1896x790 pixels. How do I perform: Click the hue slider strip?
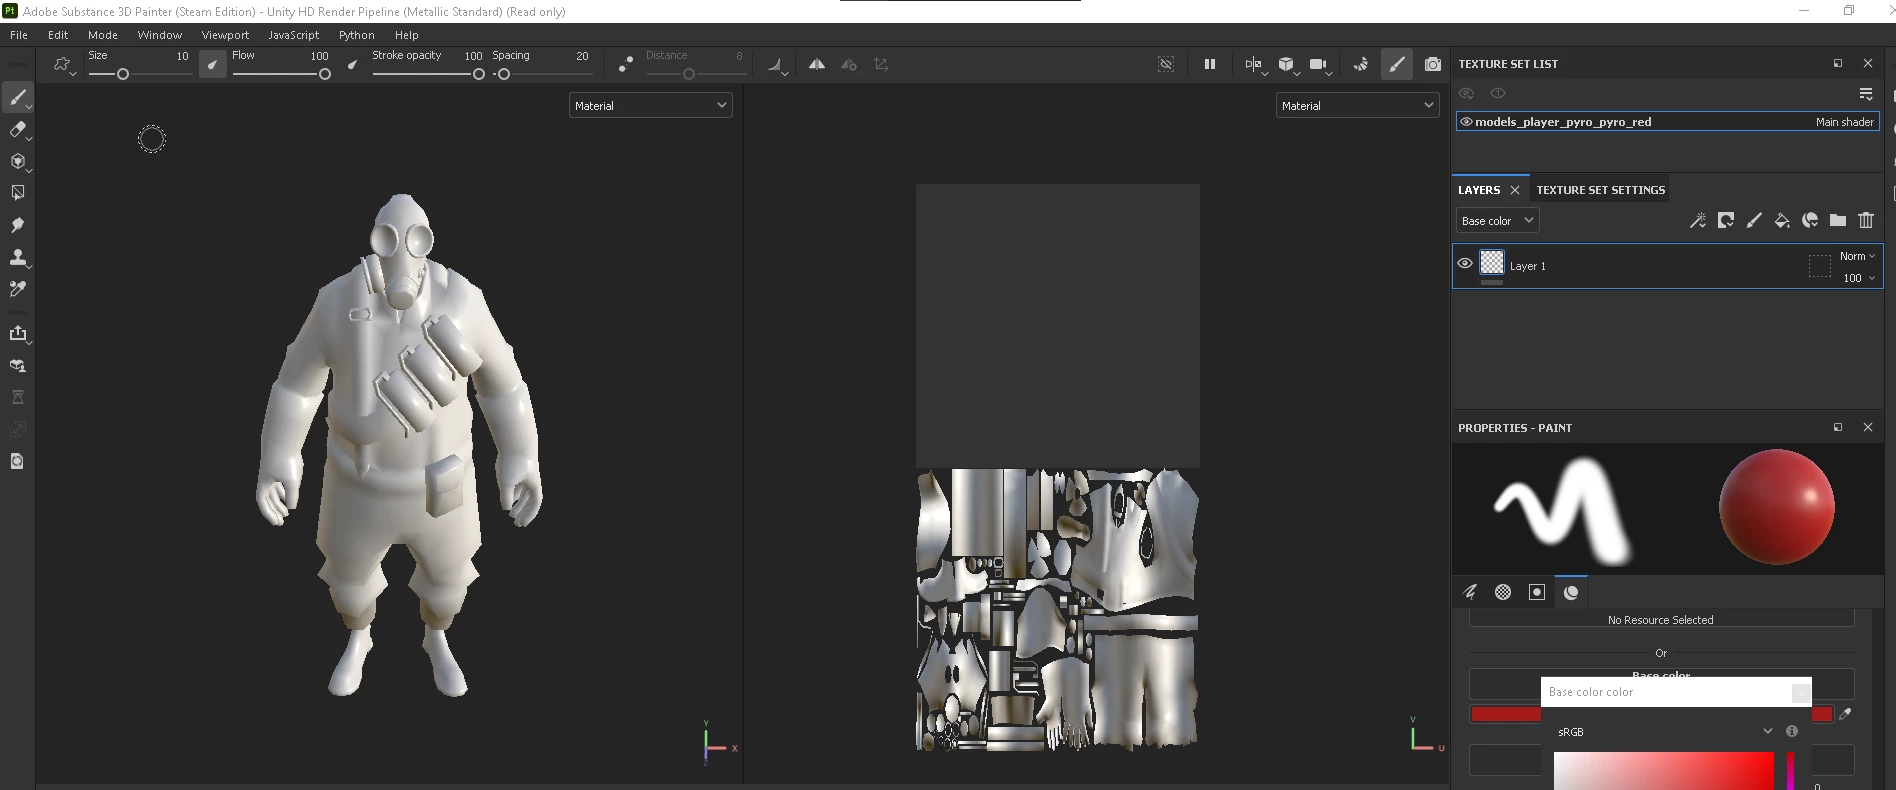click(x=1790, y=770)
